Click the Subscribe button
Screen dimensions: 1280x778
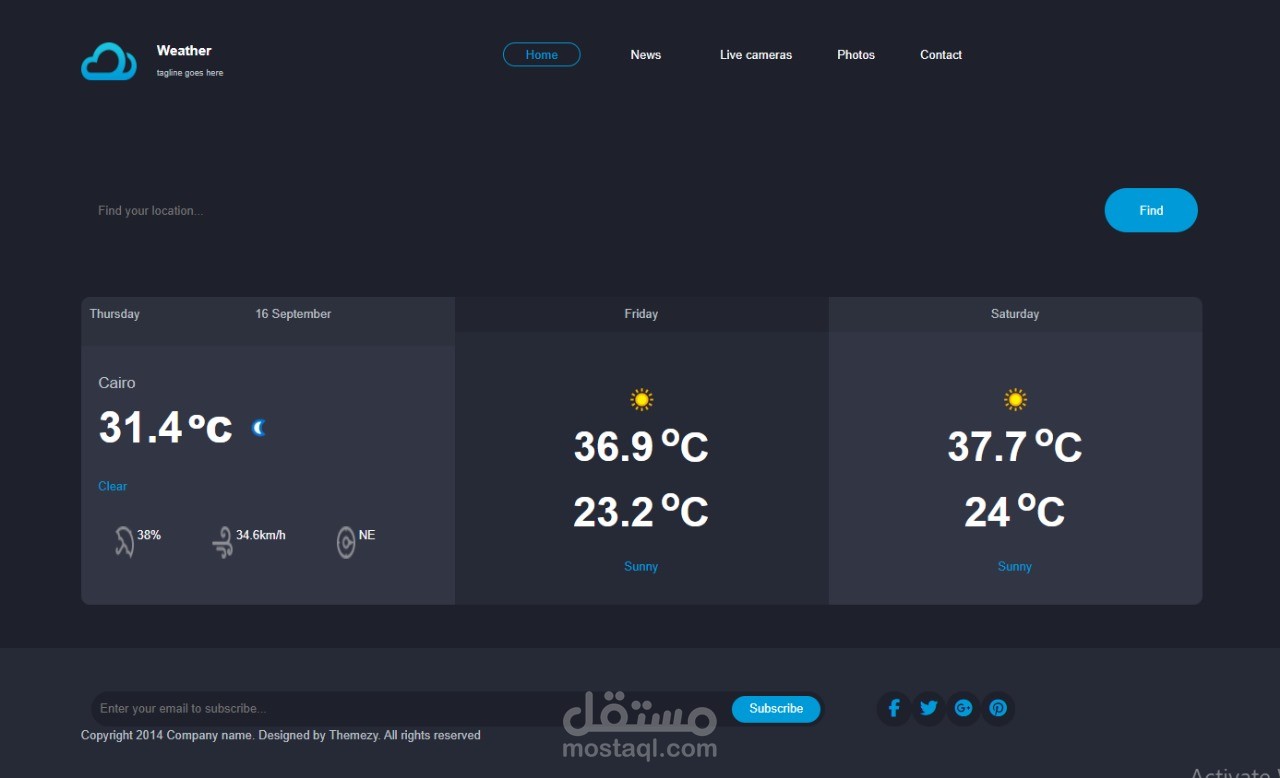click(x=776, y=709)
